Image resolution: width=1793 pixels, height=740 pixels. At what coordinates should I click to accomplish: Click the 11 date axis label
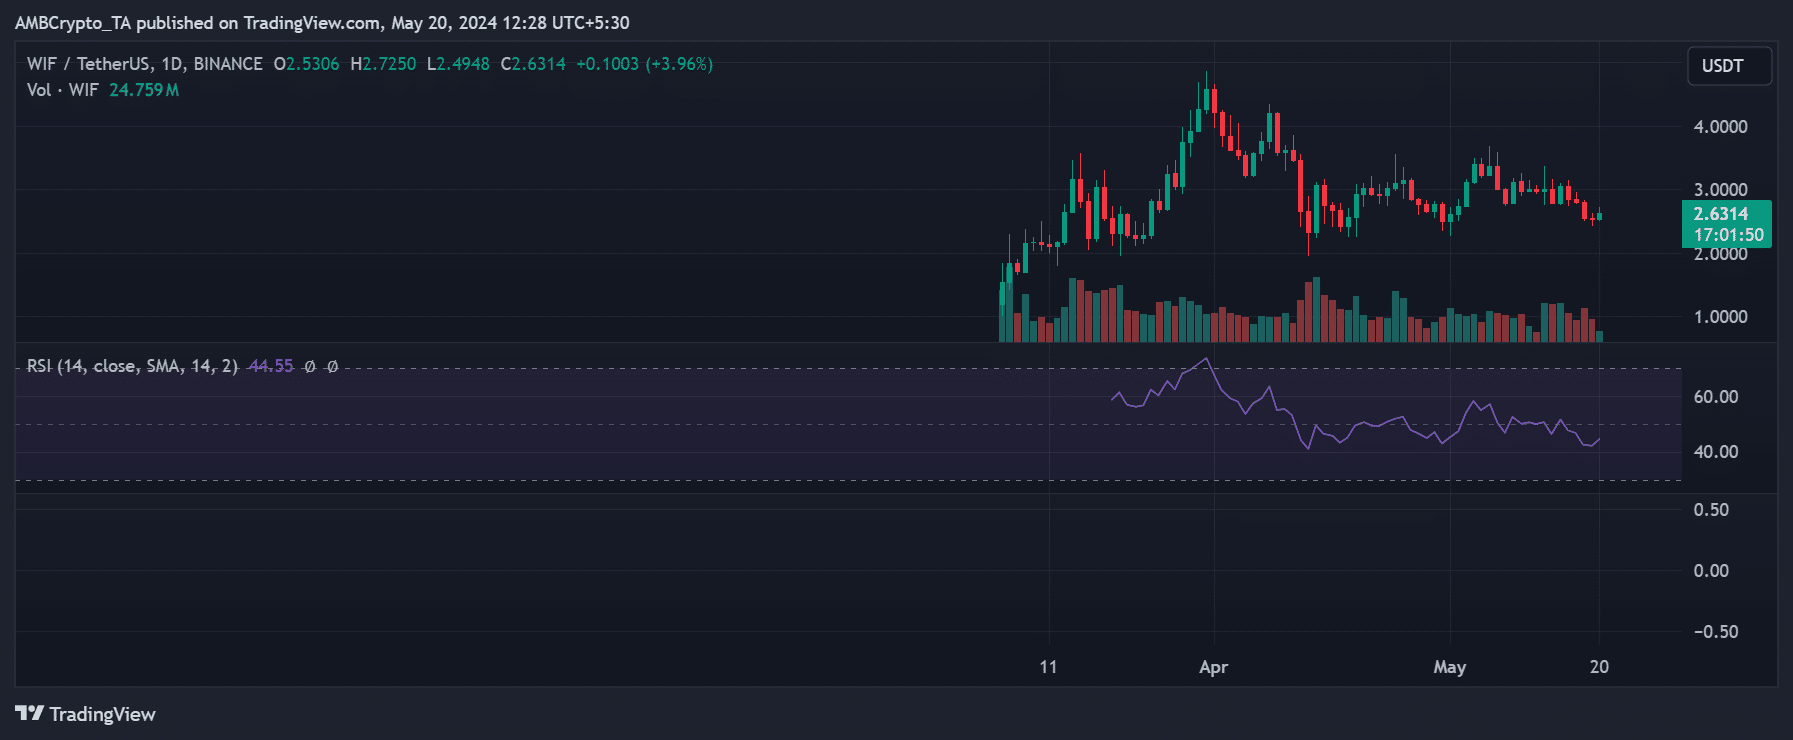click(1048, 667)
